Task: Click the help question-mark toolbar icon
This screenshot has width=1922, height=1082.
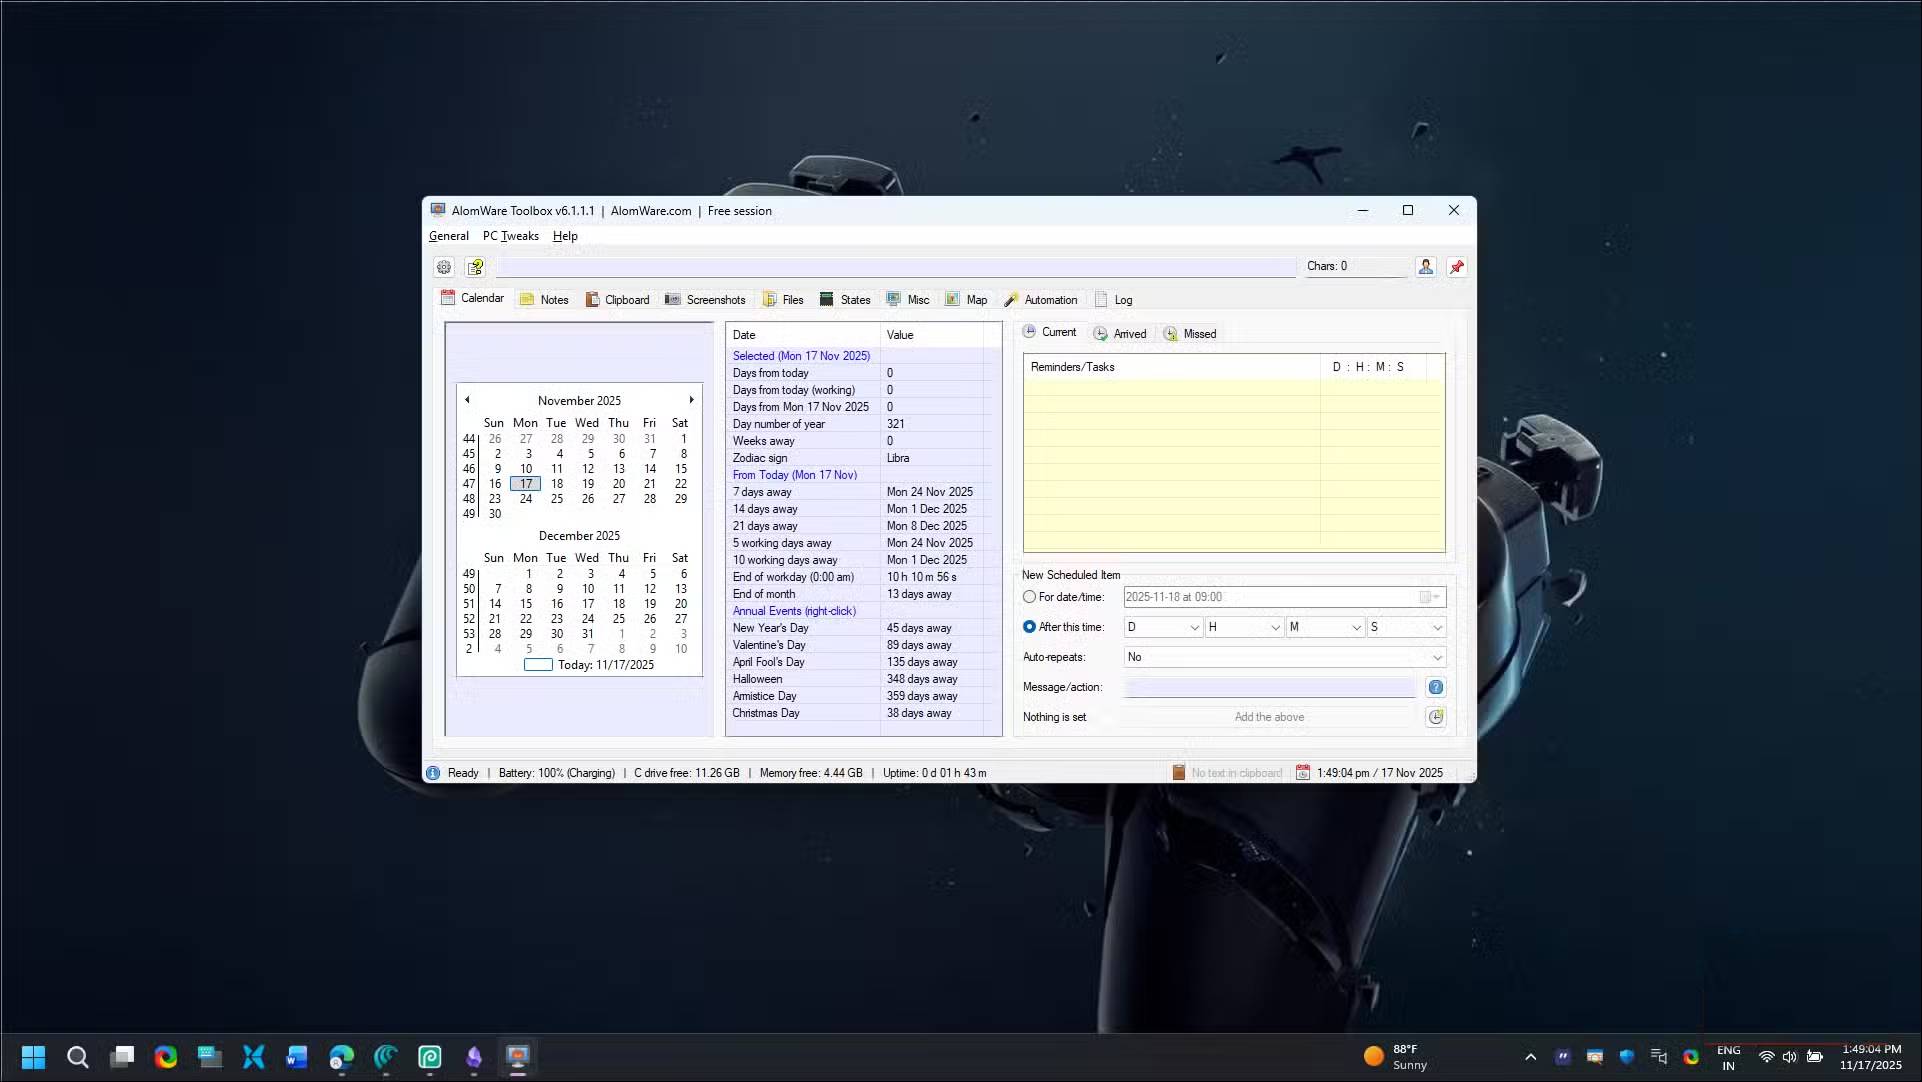Action: tap(476, 267)
